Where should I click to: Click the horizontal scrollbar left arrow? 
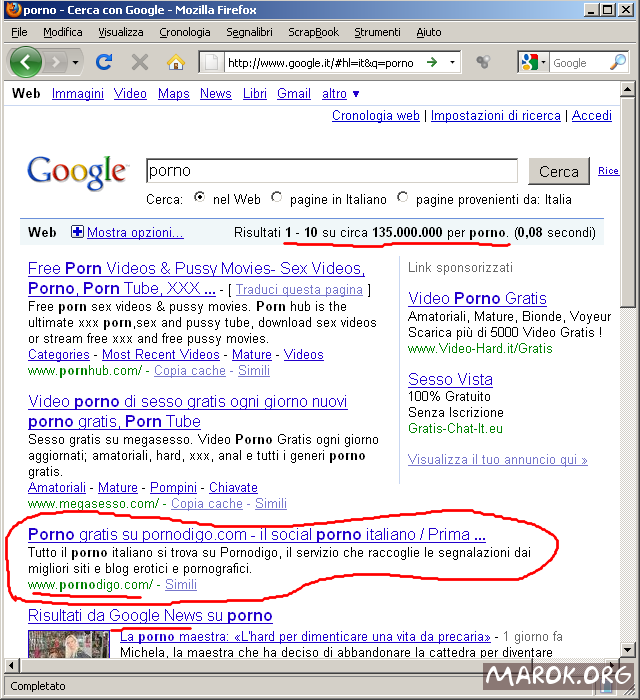(x=11, y=666)
